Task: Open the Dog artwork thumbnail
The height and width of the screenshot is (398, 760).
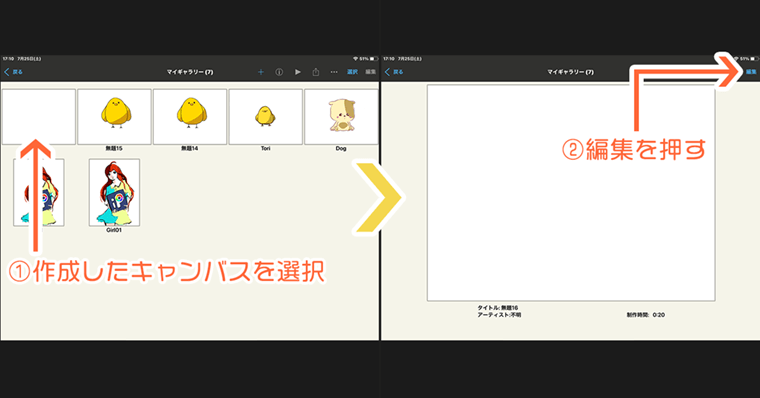Action: 341,116
